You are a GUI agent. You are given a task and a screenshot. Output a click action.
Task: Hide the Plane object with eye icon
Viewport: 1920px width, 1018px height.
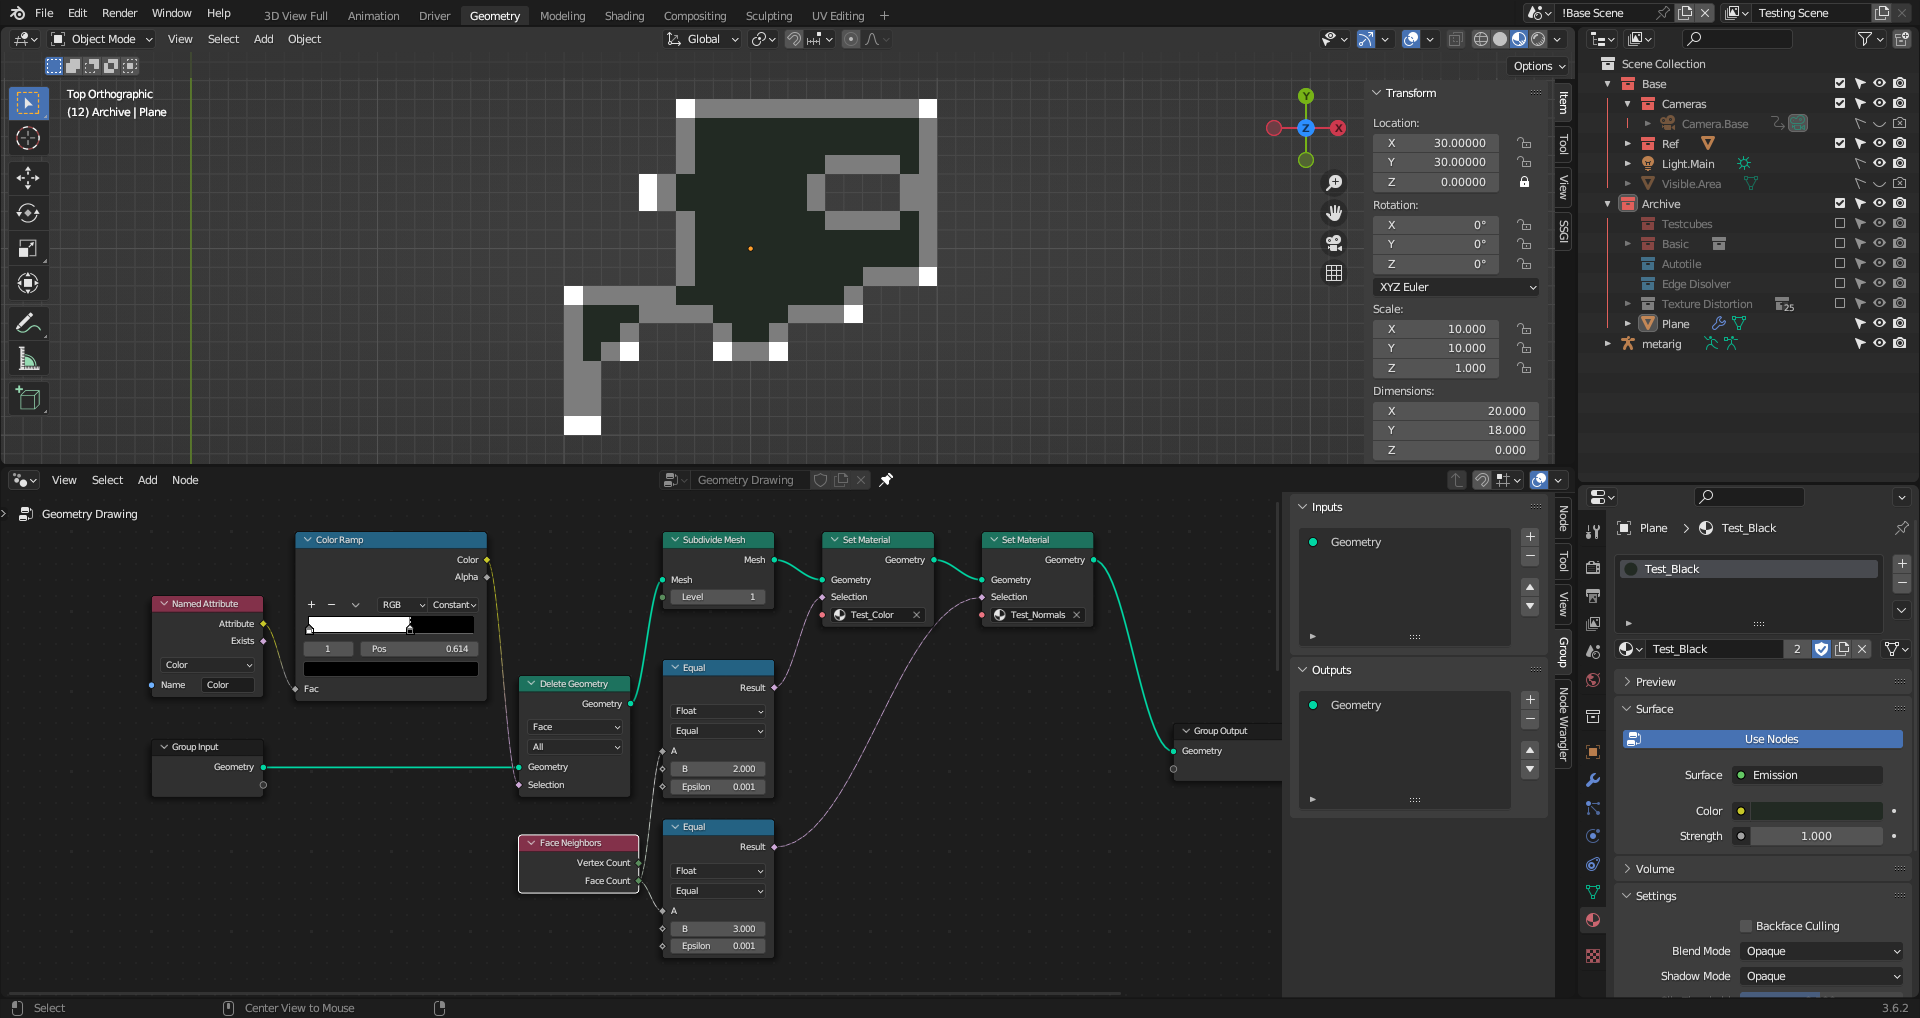tap(1880, 324)
